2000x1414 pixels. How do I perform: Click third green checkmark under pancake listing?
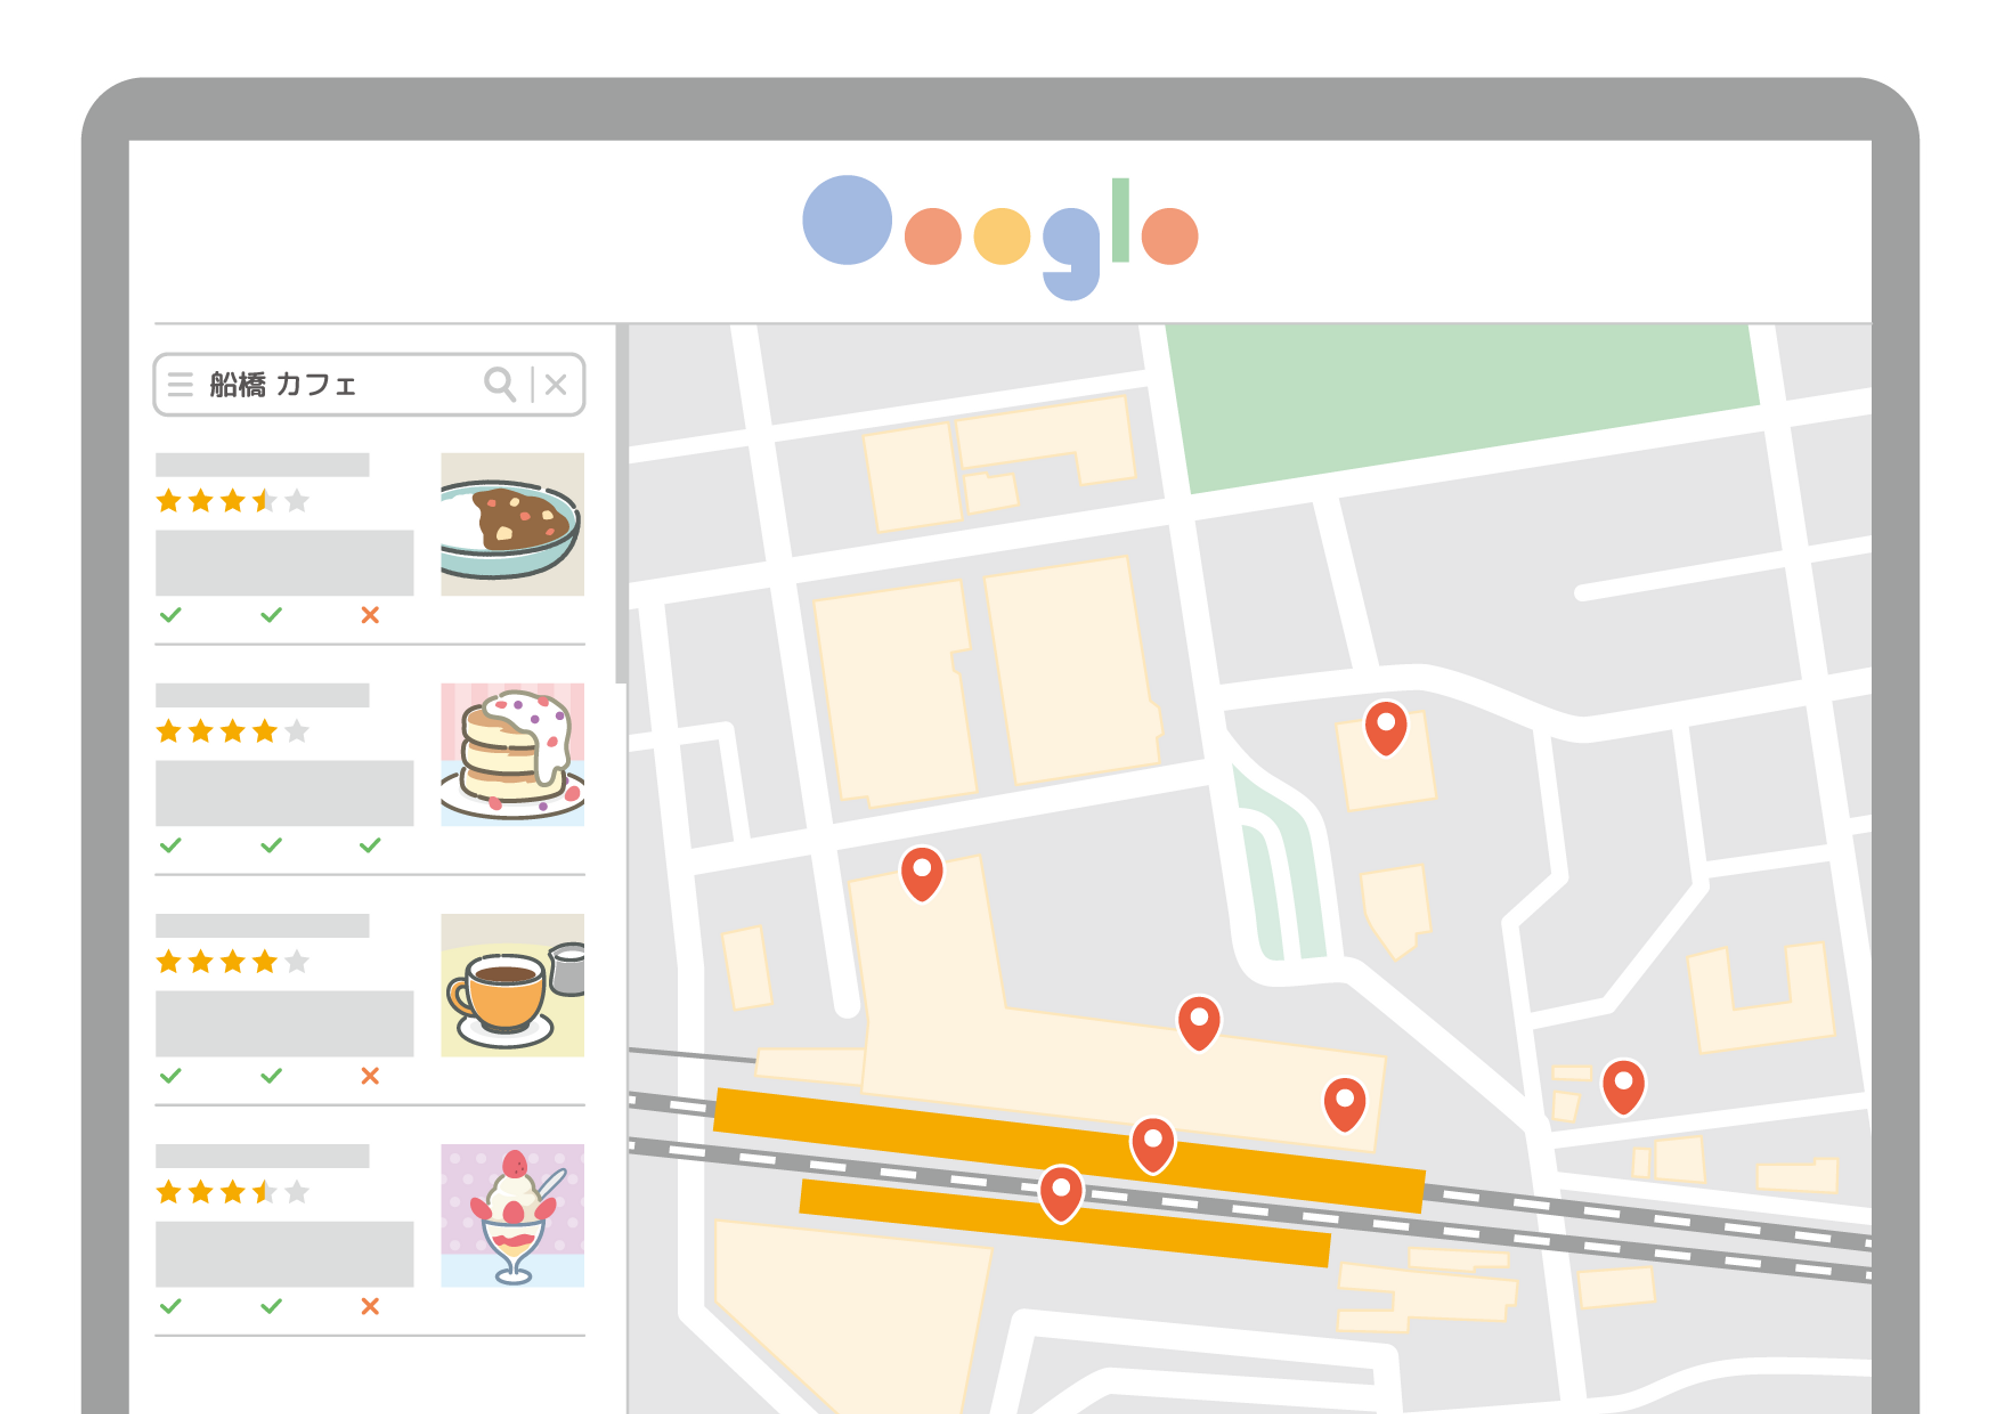(x=370, y=845)
